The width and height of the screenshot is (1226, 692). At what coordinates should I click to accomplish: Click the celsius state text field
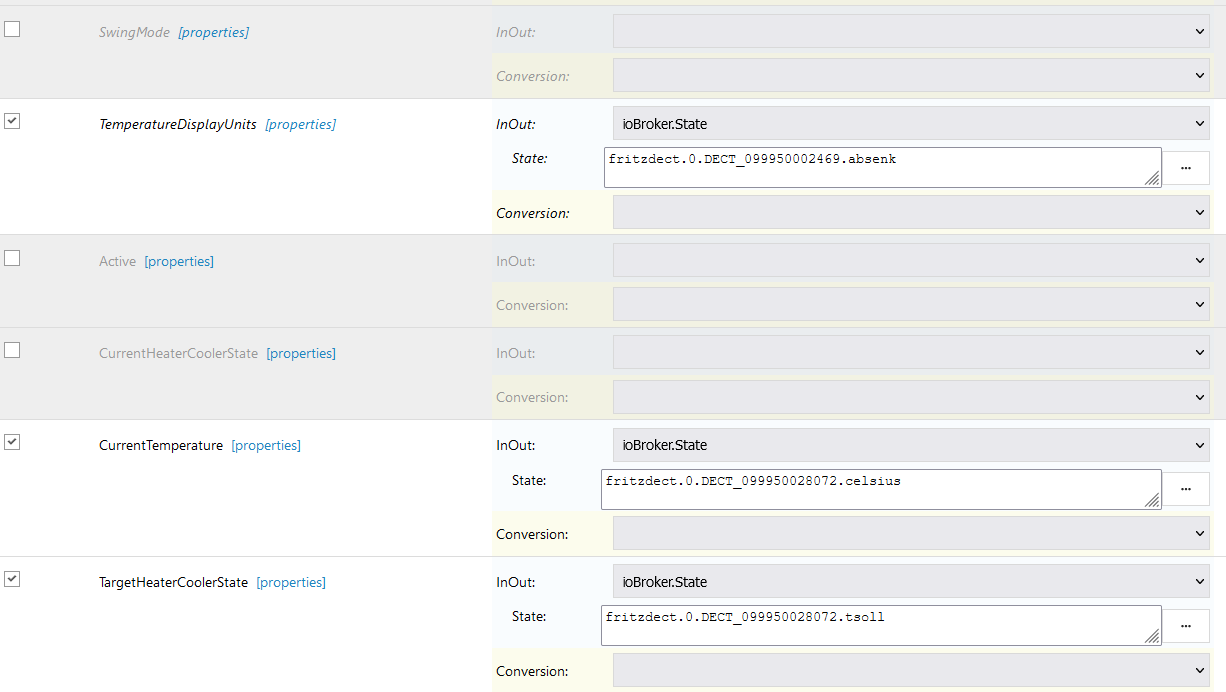(881, 489)
